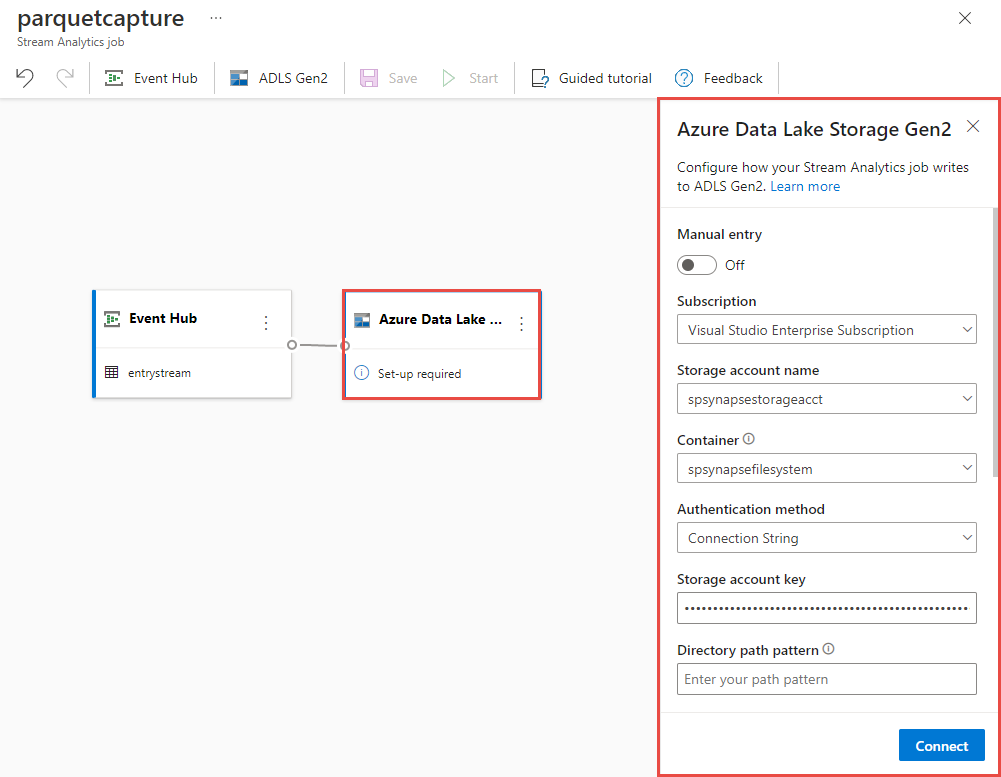
Task: Add an Event Hub input from toolbar
Action: [x=151, y=78]
